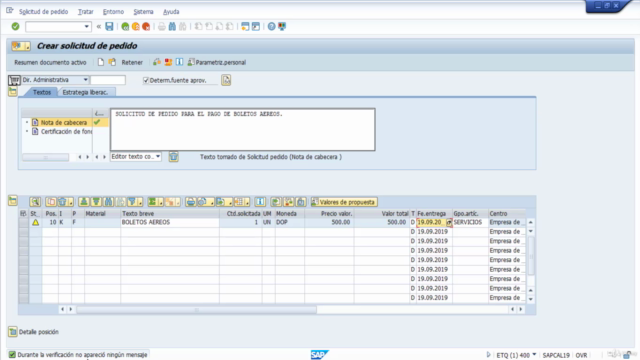Delete the note text with the trash icon
640x360 pixels.
click(x=173, y=157)
